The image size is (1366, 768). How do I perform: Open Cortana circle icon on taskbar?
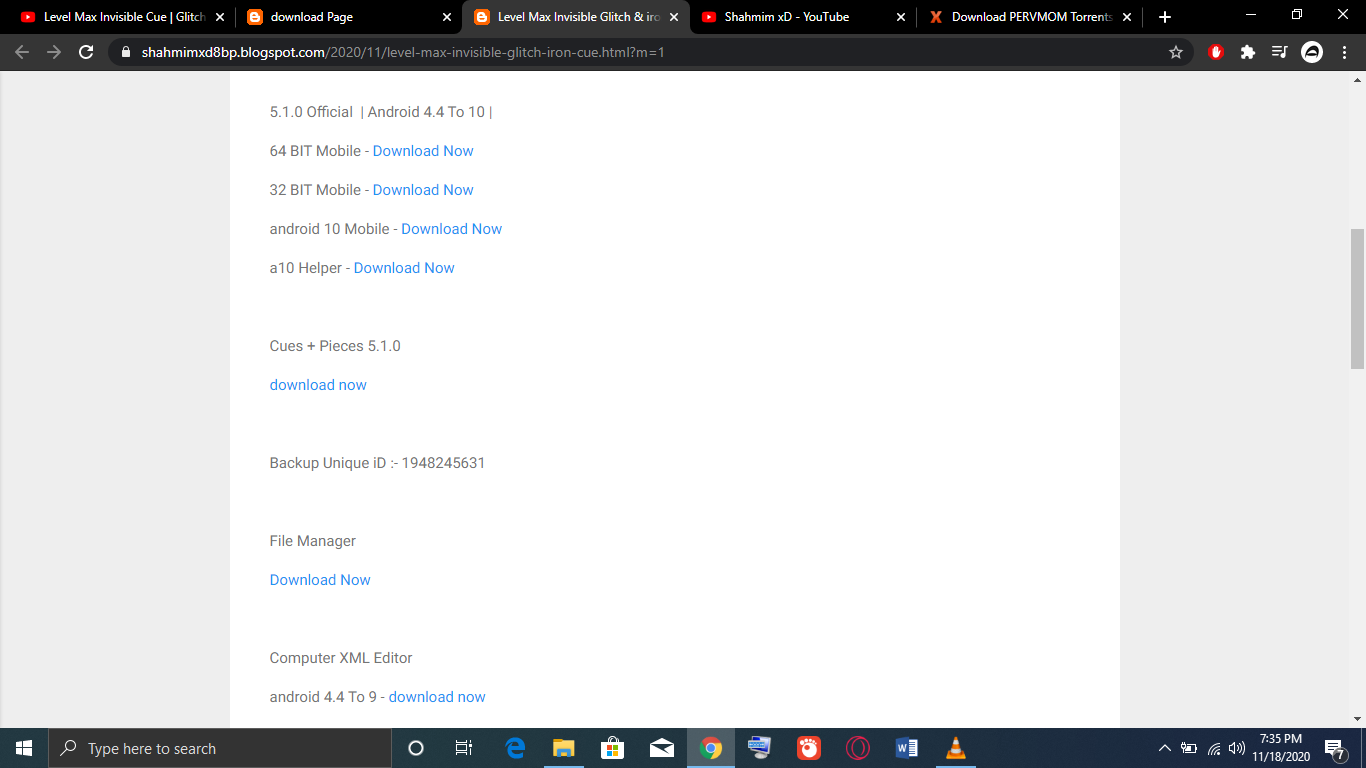tap(416, 748)
